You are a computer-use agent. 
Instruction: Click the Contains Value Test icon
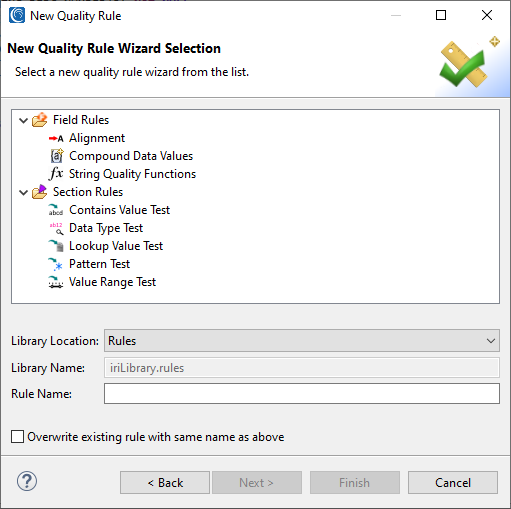(x=56, y=210)
